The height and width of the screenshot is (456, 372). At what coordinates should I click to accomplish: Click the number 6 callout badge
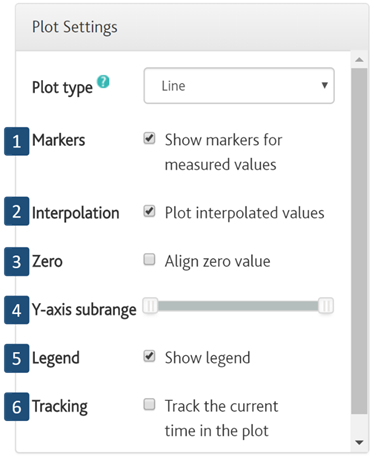[17, 407]
